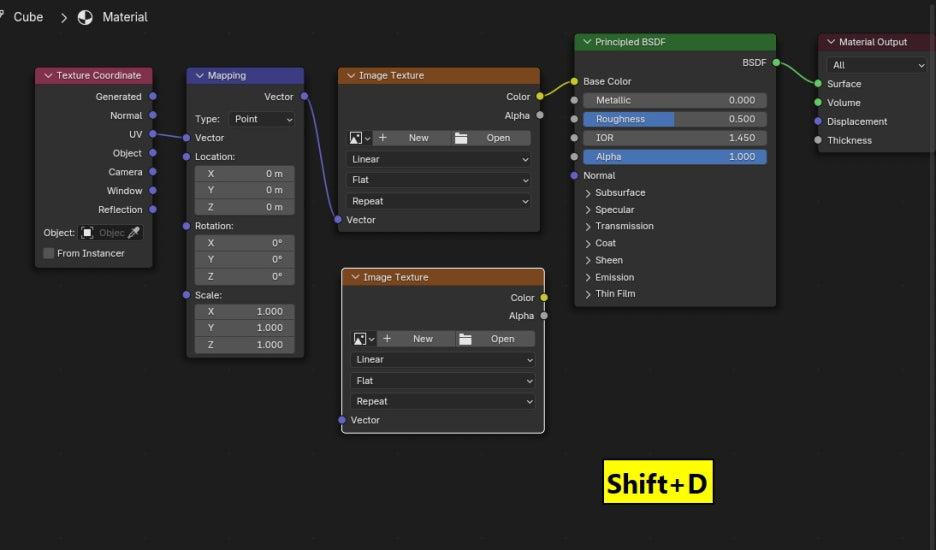Open Repeat extension dropdown in lower Image Texture
The width and height of the screenshot is (936, 550).
pyautogui.click(x=443, y=401)
